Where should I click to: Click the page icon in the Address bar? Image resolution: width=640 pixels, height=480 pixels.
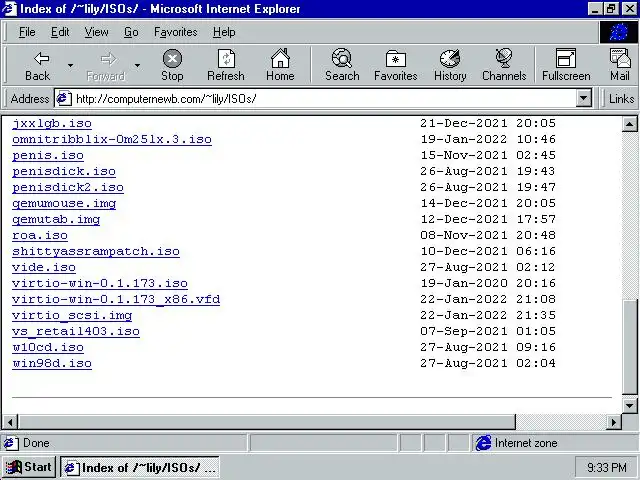click(64, 99)
